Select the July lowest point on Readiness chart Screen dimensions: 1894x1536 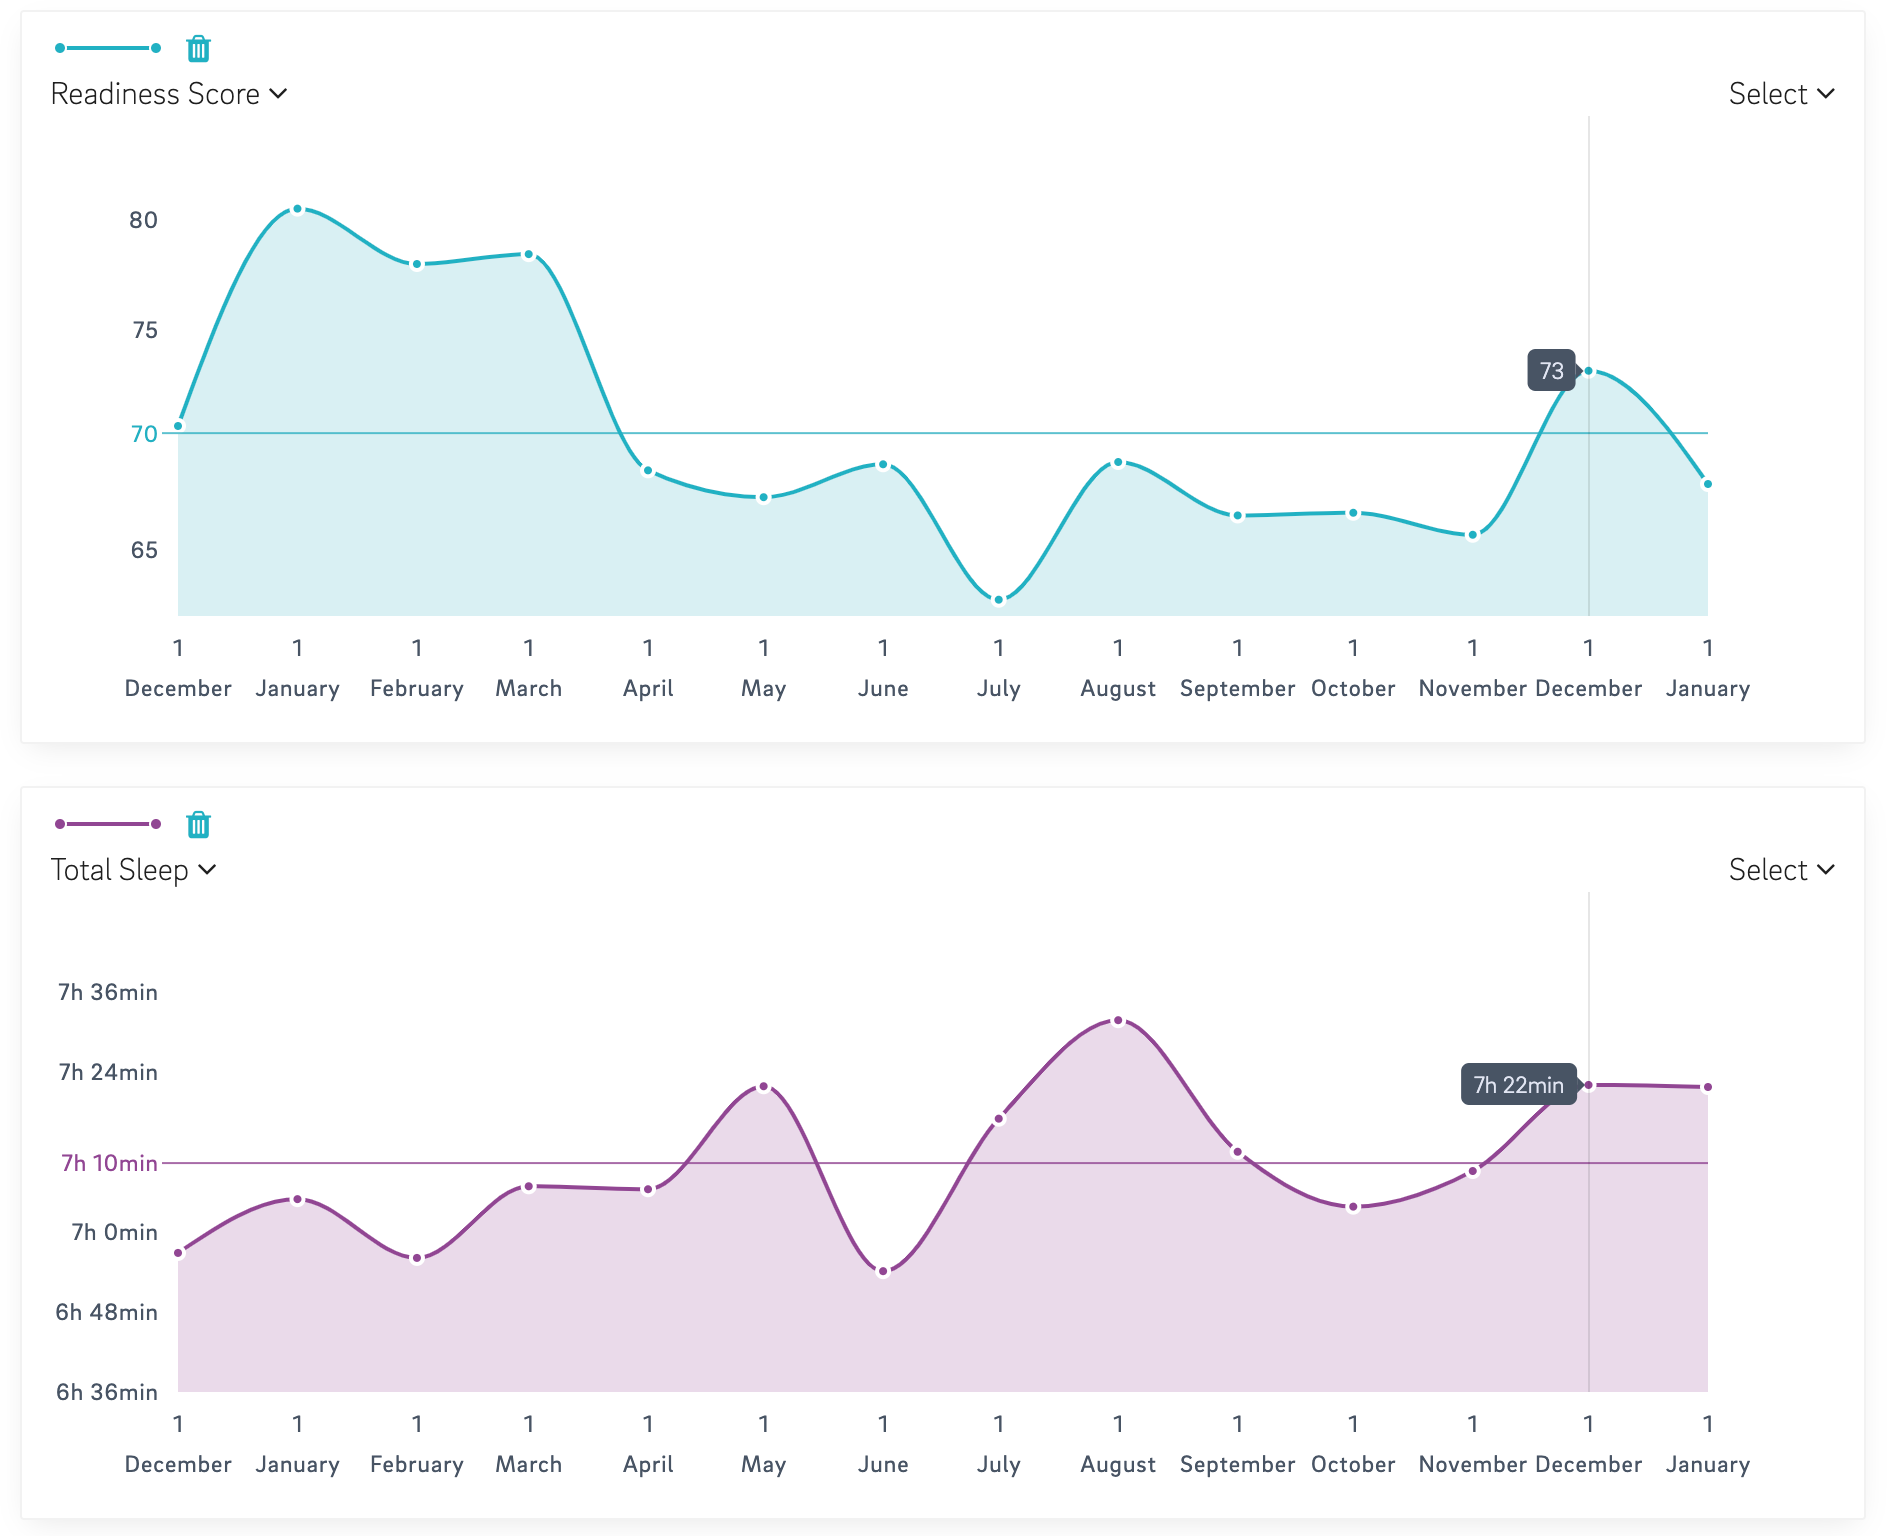click(x=998, y=600)
